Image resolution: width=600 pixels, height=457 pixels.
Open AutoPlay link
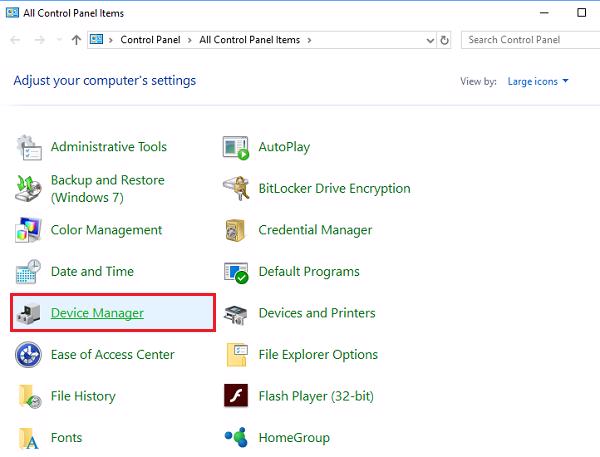point(284,147)
